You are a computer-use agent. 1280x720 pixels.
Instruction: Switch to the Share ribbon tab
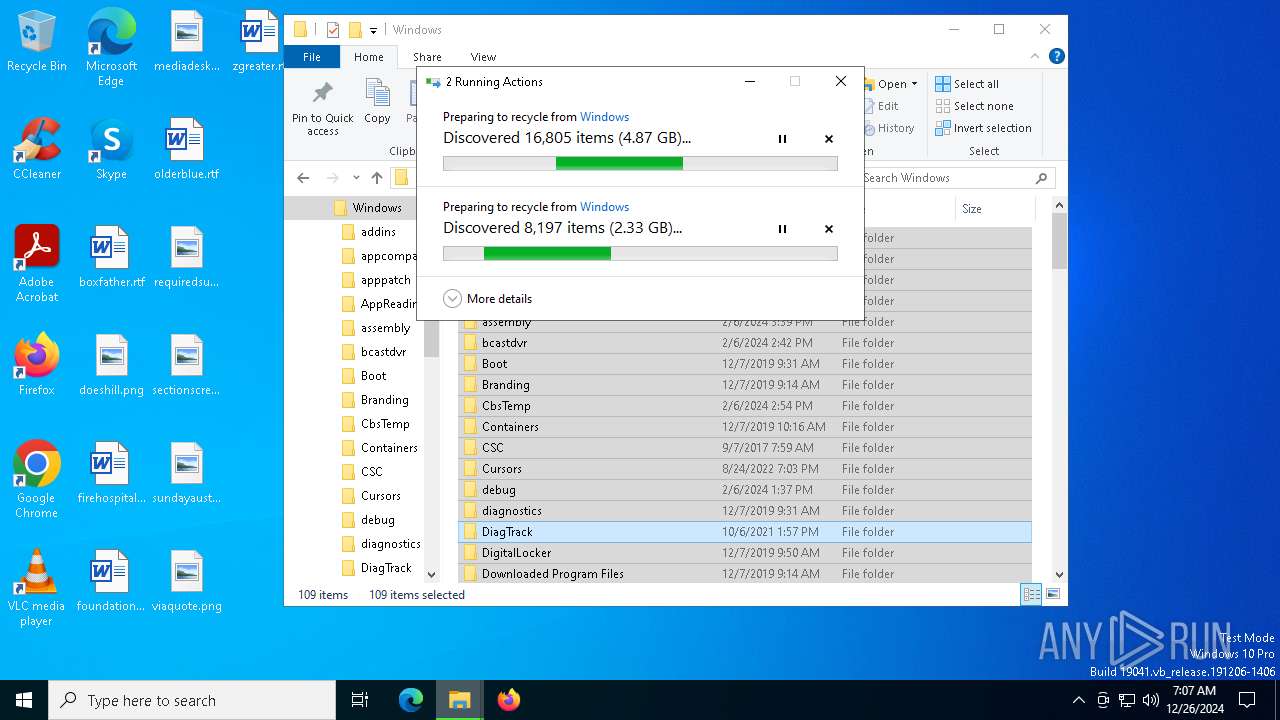(427, 57)
